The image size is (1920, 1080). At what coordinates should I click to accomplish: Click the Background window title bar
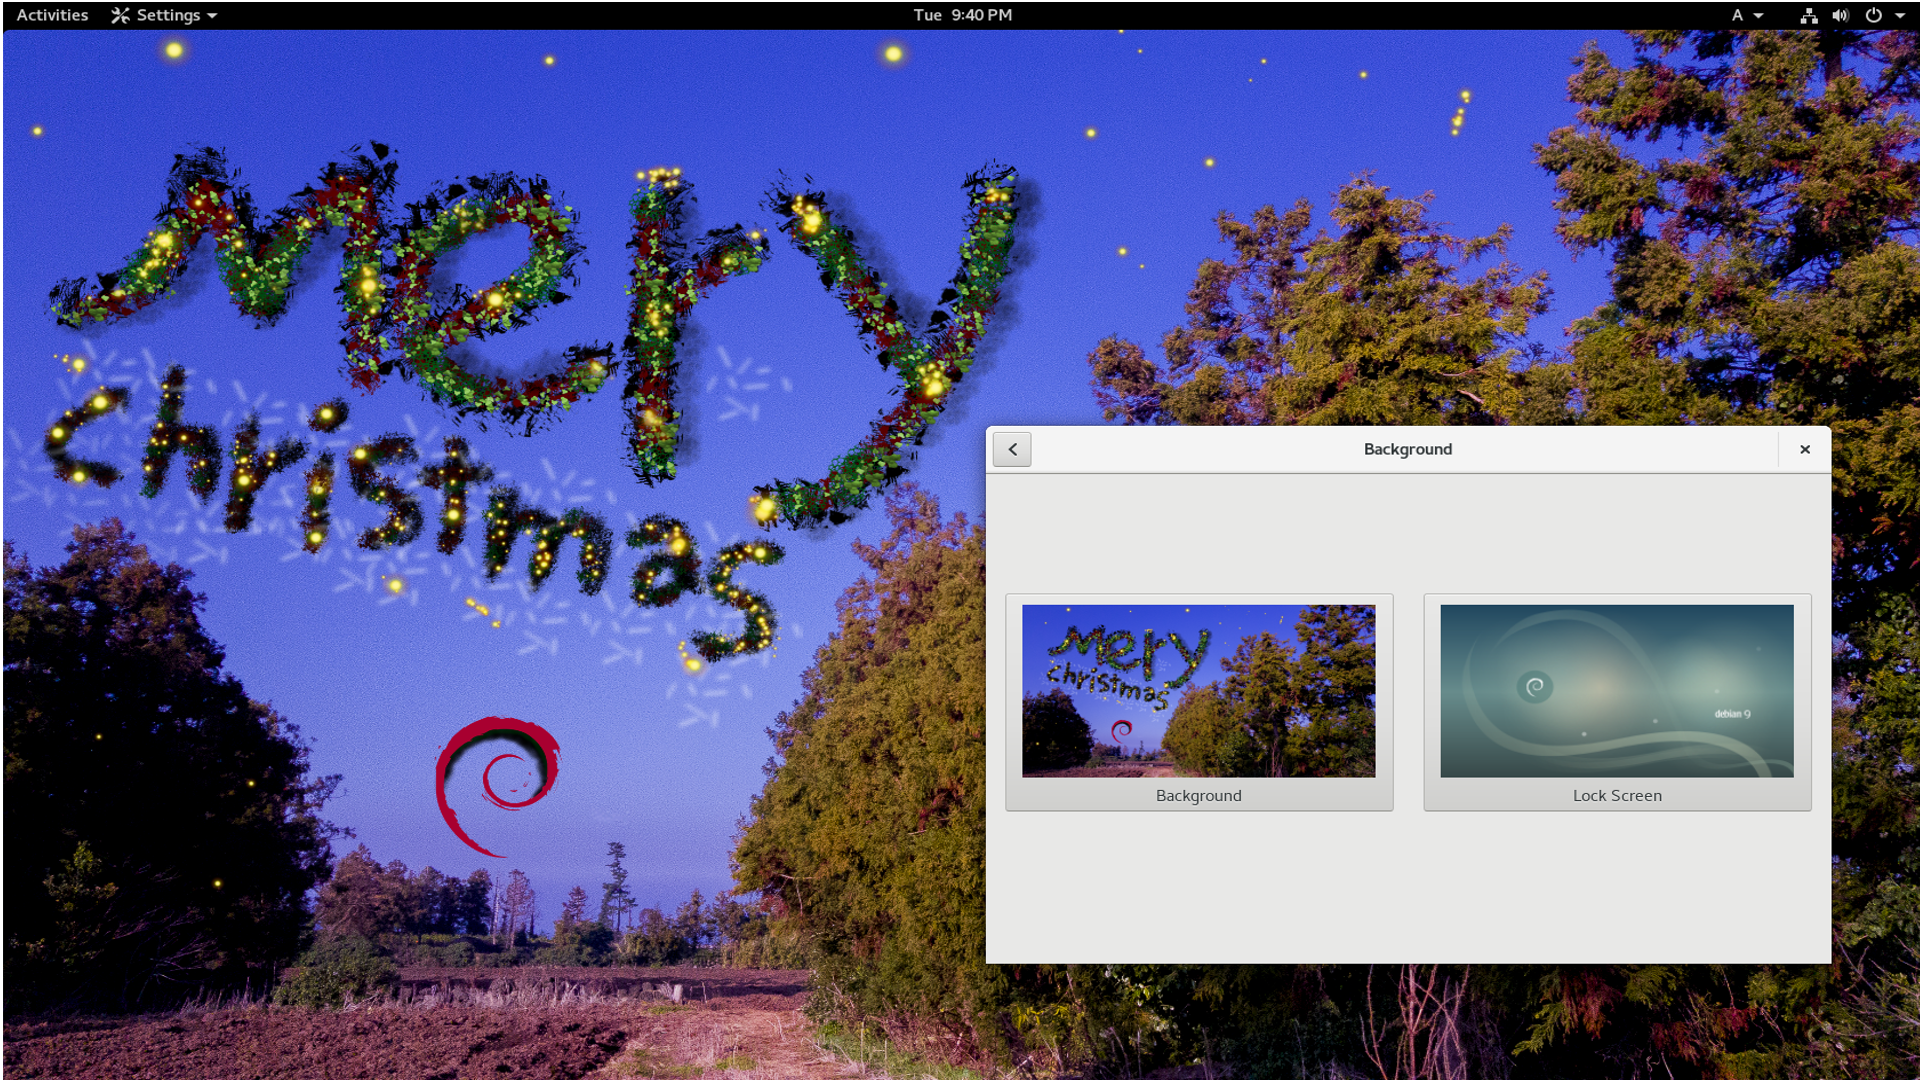click(1407, 449)
